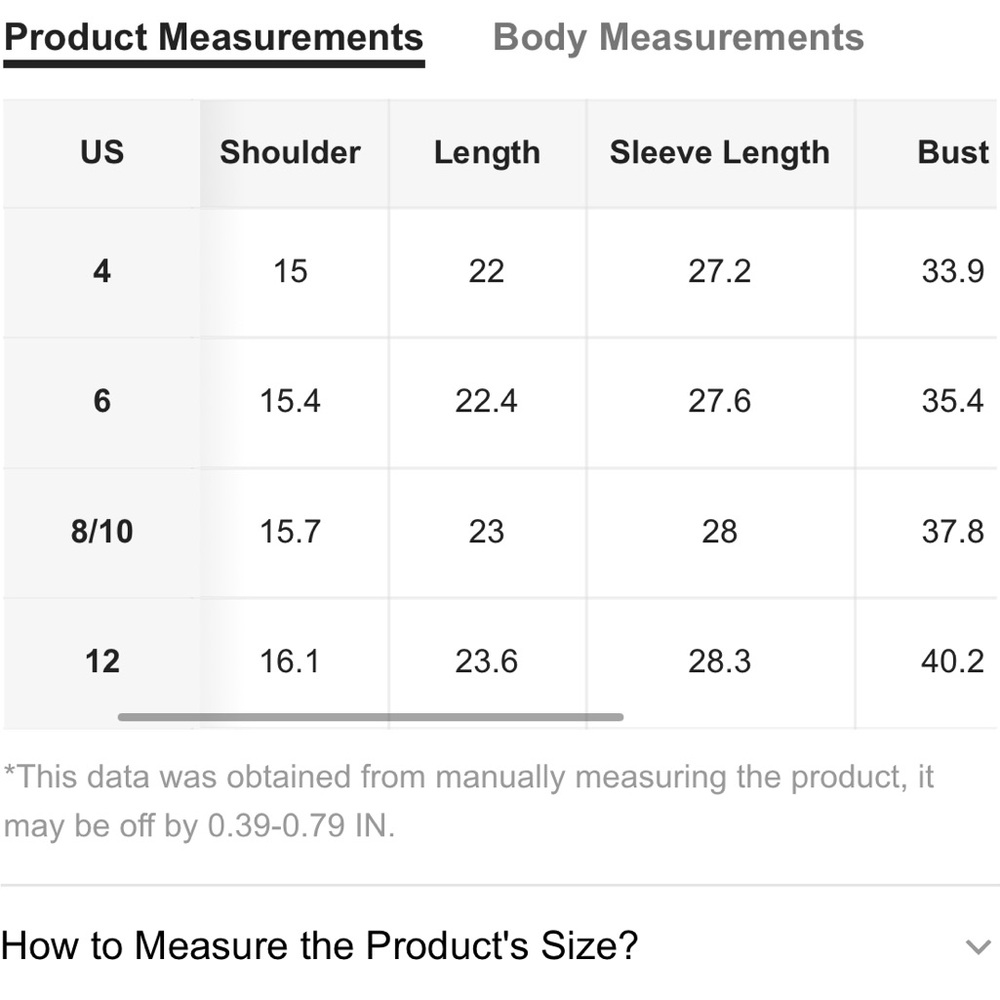Click the Length column header
Screen dimensions: 1000x1000
(487, 153)
